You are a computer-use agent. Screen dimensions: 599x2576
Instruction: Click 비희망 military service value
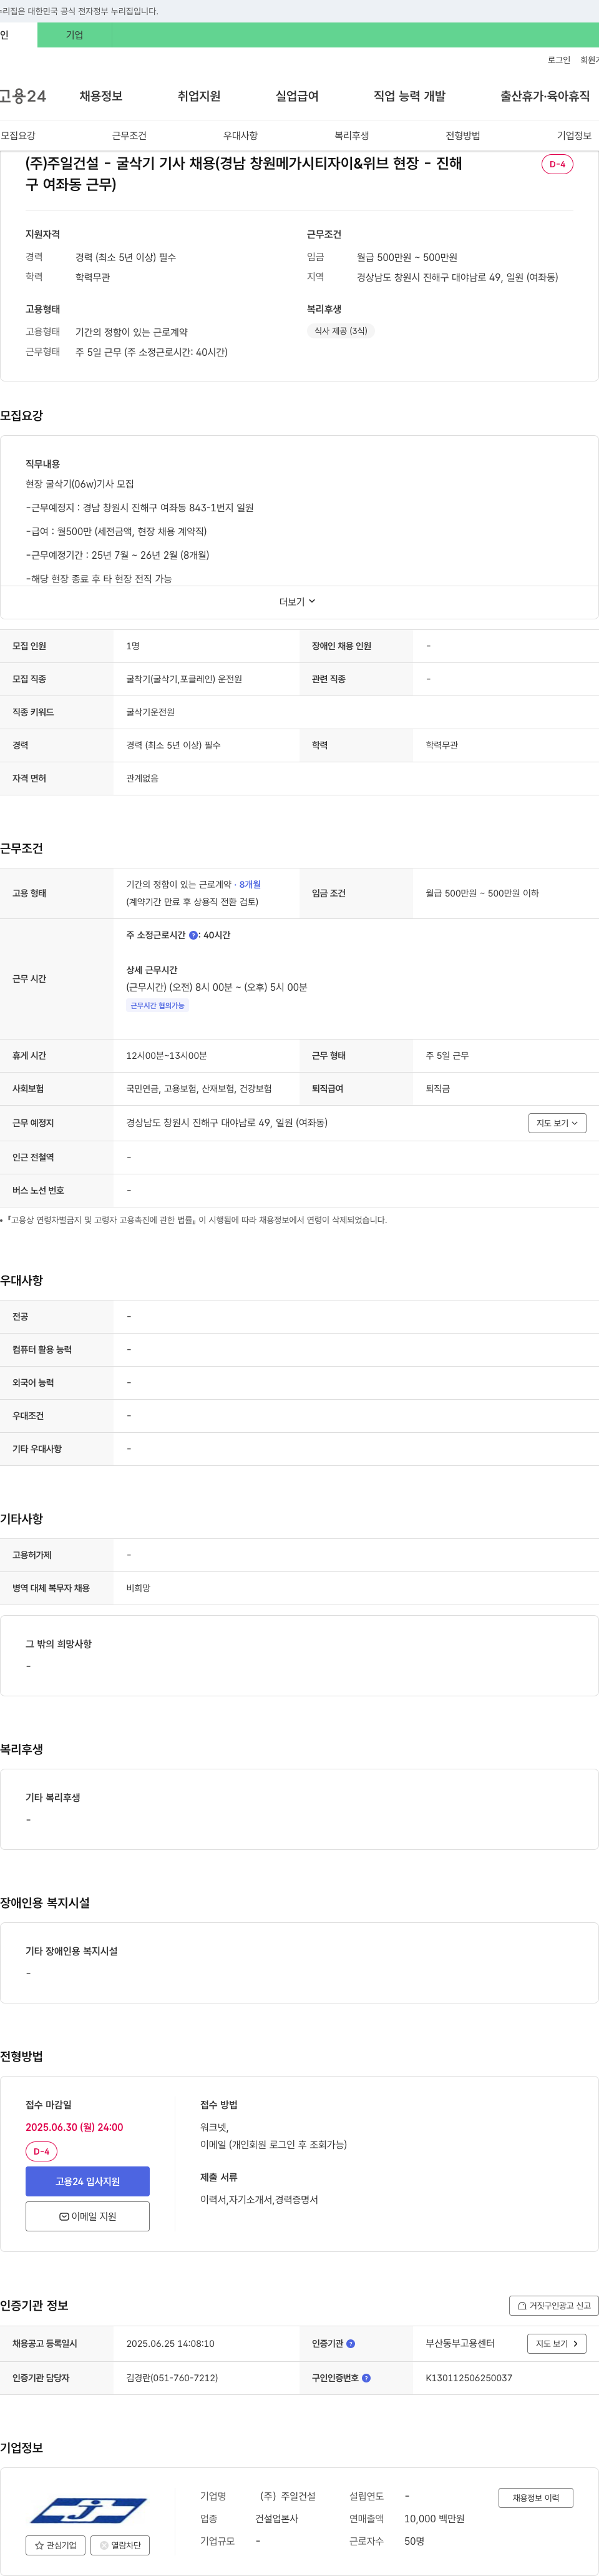coord(138,1588)
